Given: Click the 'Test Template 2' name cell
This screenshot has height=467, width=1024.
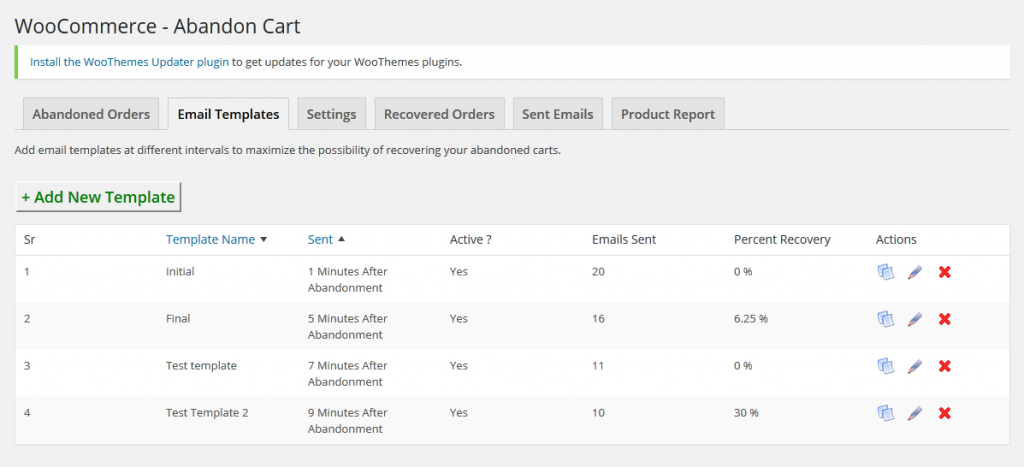Looking at the screenshot, I should [207, 413].
